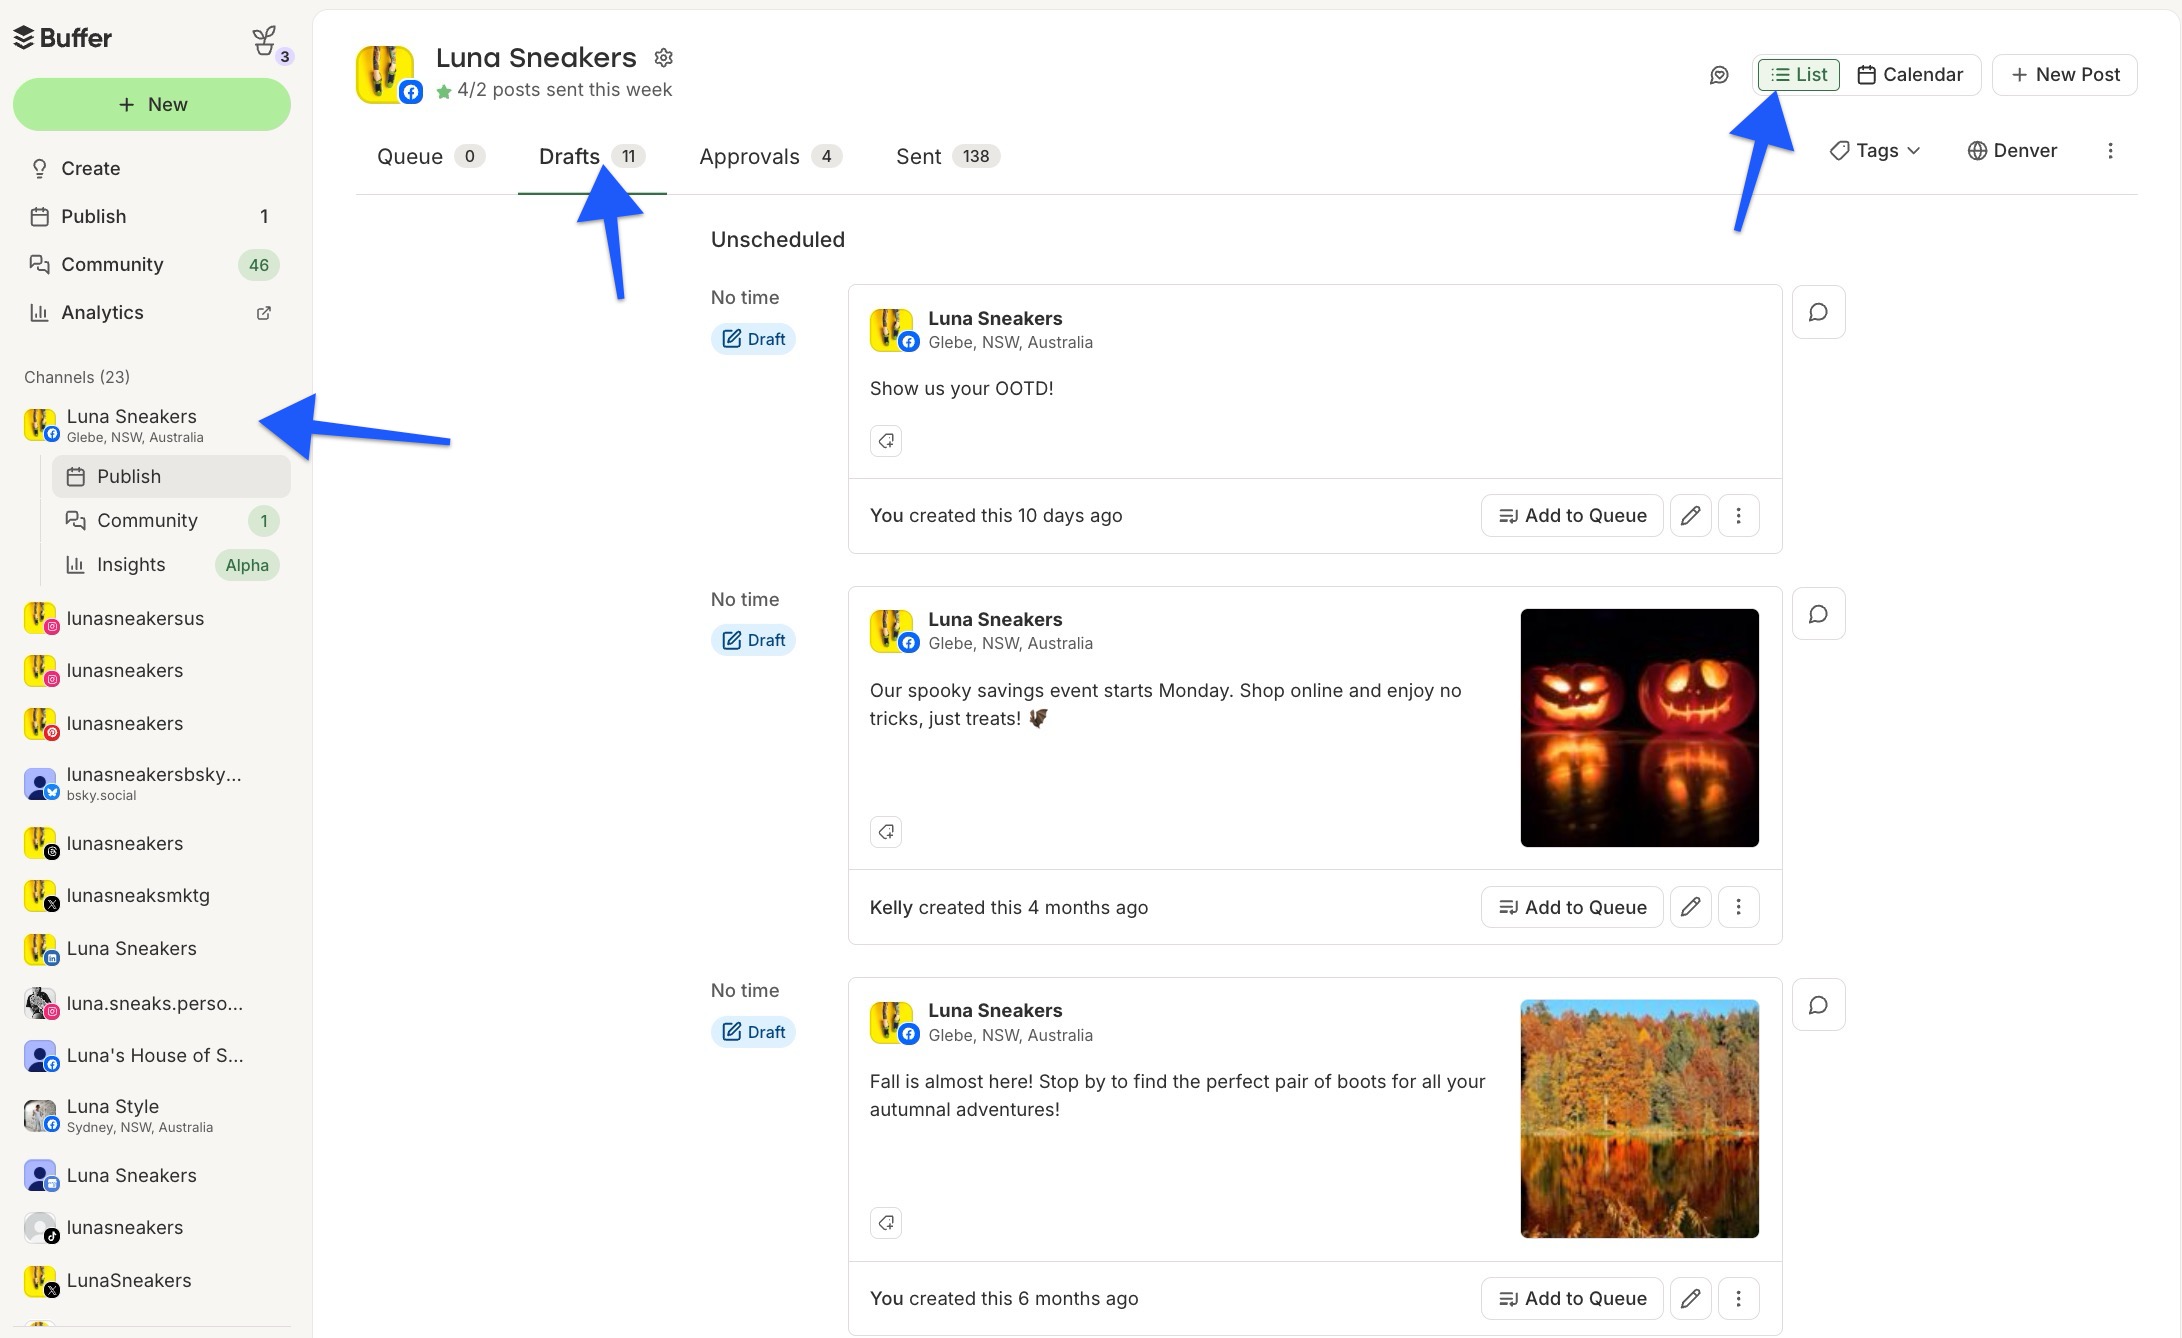Open more options for the Fall boots draft
Viewport: 2182px width, 1338px height.
click(x=1738, y=1298)
